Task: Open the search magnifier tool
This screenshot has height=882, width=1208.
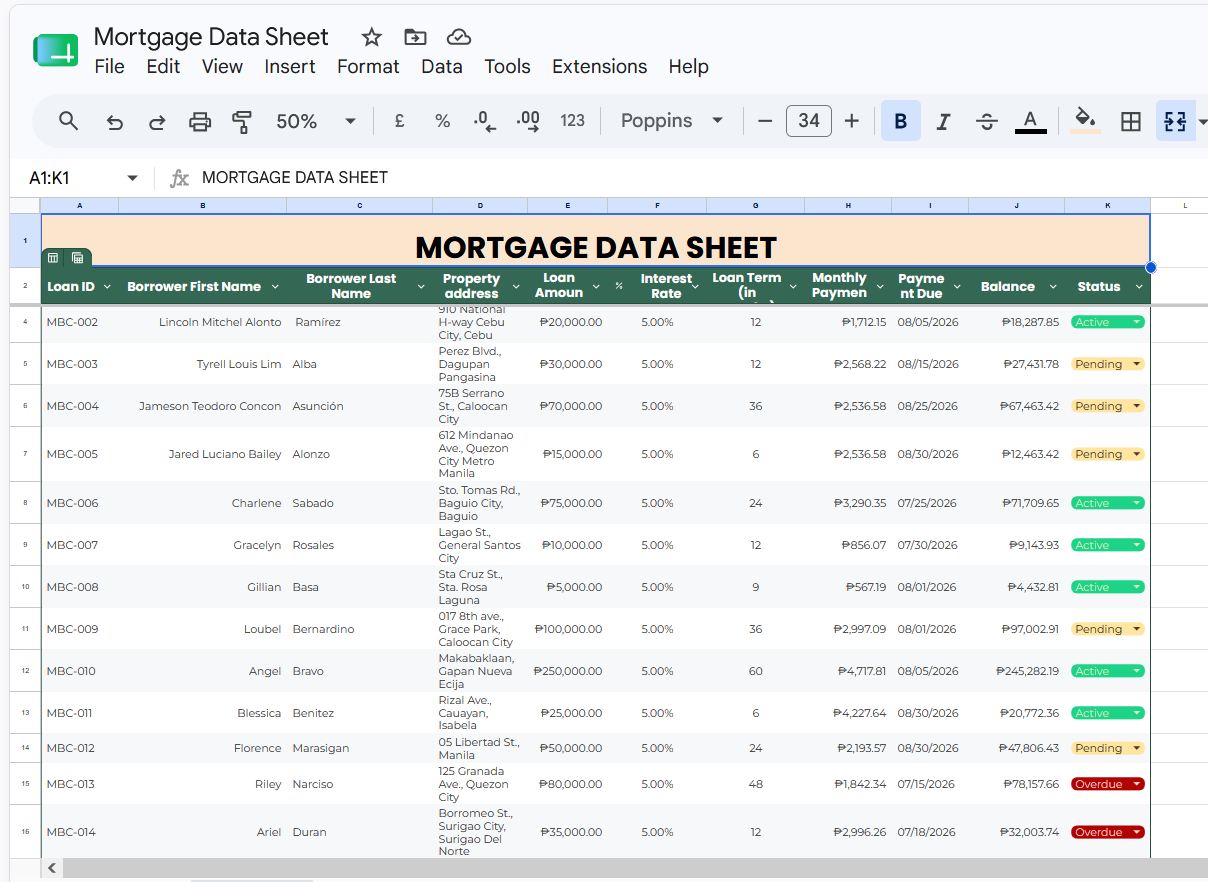Action: point(68,121)
